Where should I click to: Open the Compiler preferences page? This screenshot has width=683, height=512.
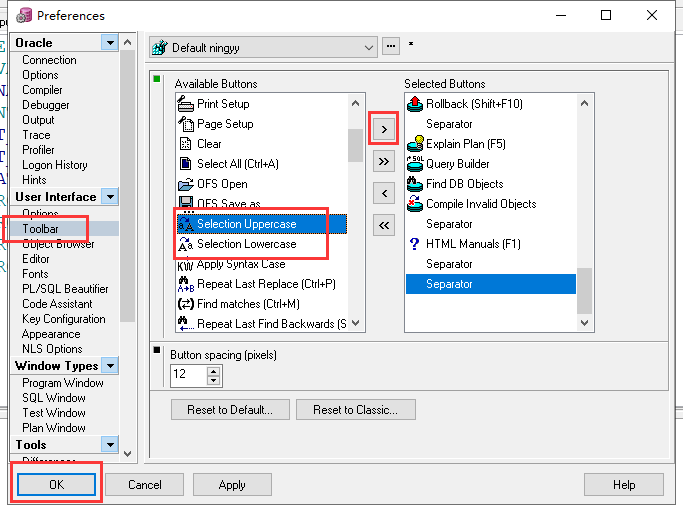click(x=42, y=90)
